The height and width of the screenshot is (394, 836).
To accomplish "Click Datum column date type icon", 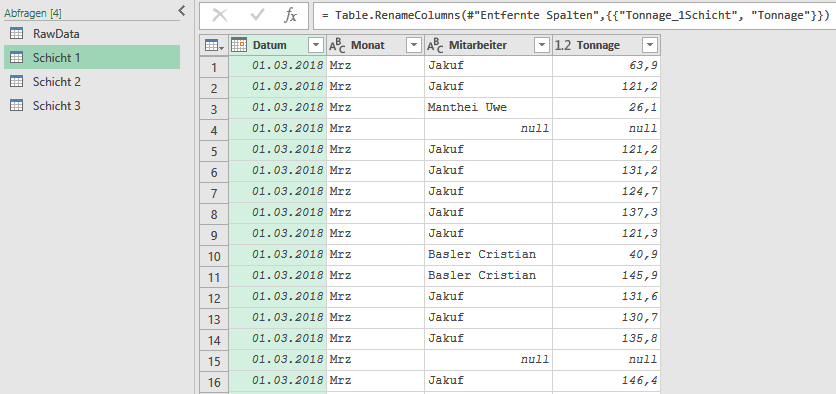I will 239,46.
